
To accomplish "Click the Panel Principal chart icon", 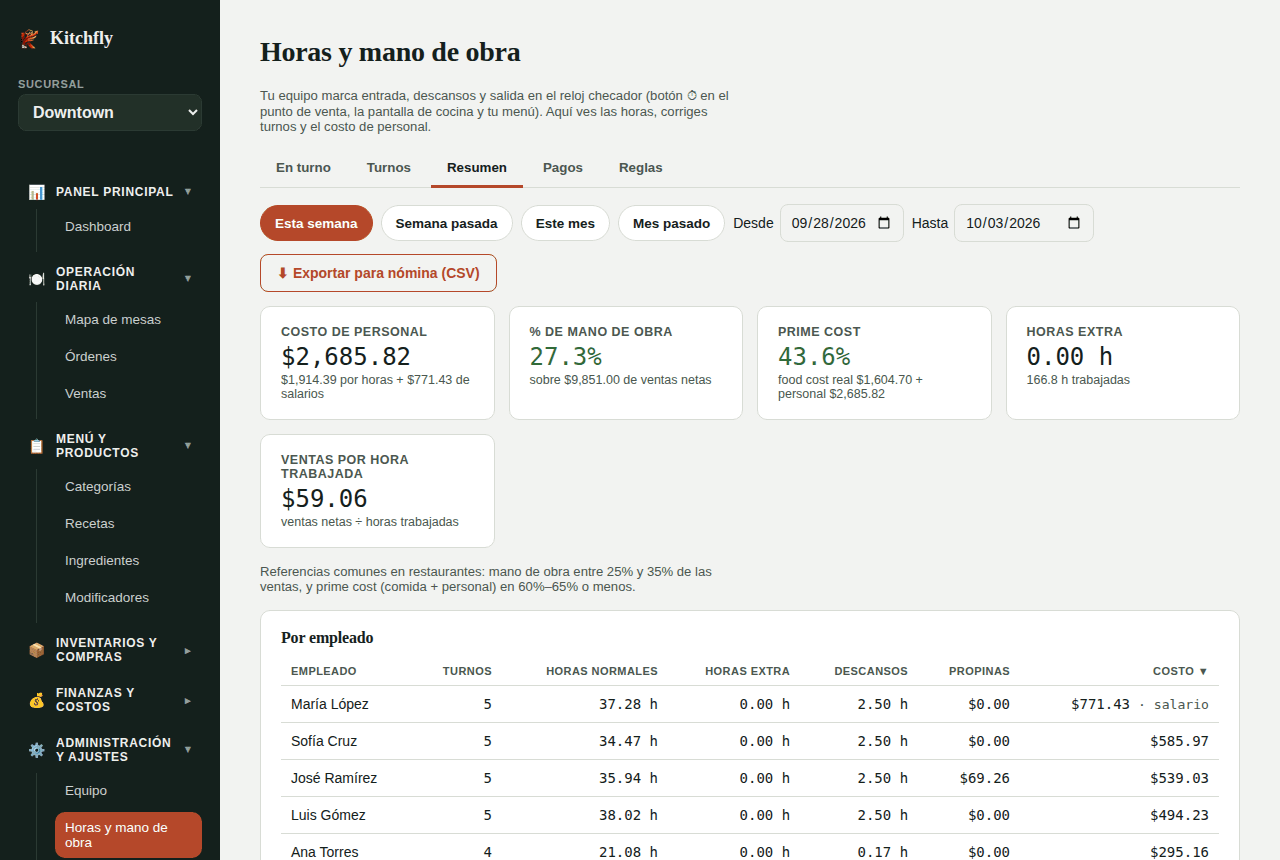I will coord(36,192).
